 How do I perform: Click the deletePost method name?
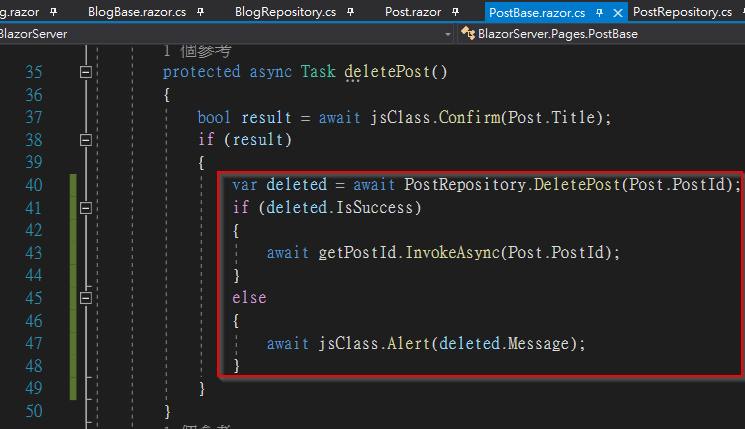[387, 72]
